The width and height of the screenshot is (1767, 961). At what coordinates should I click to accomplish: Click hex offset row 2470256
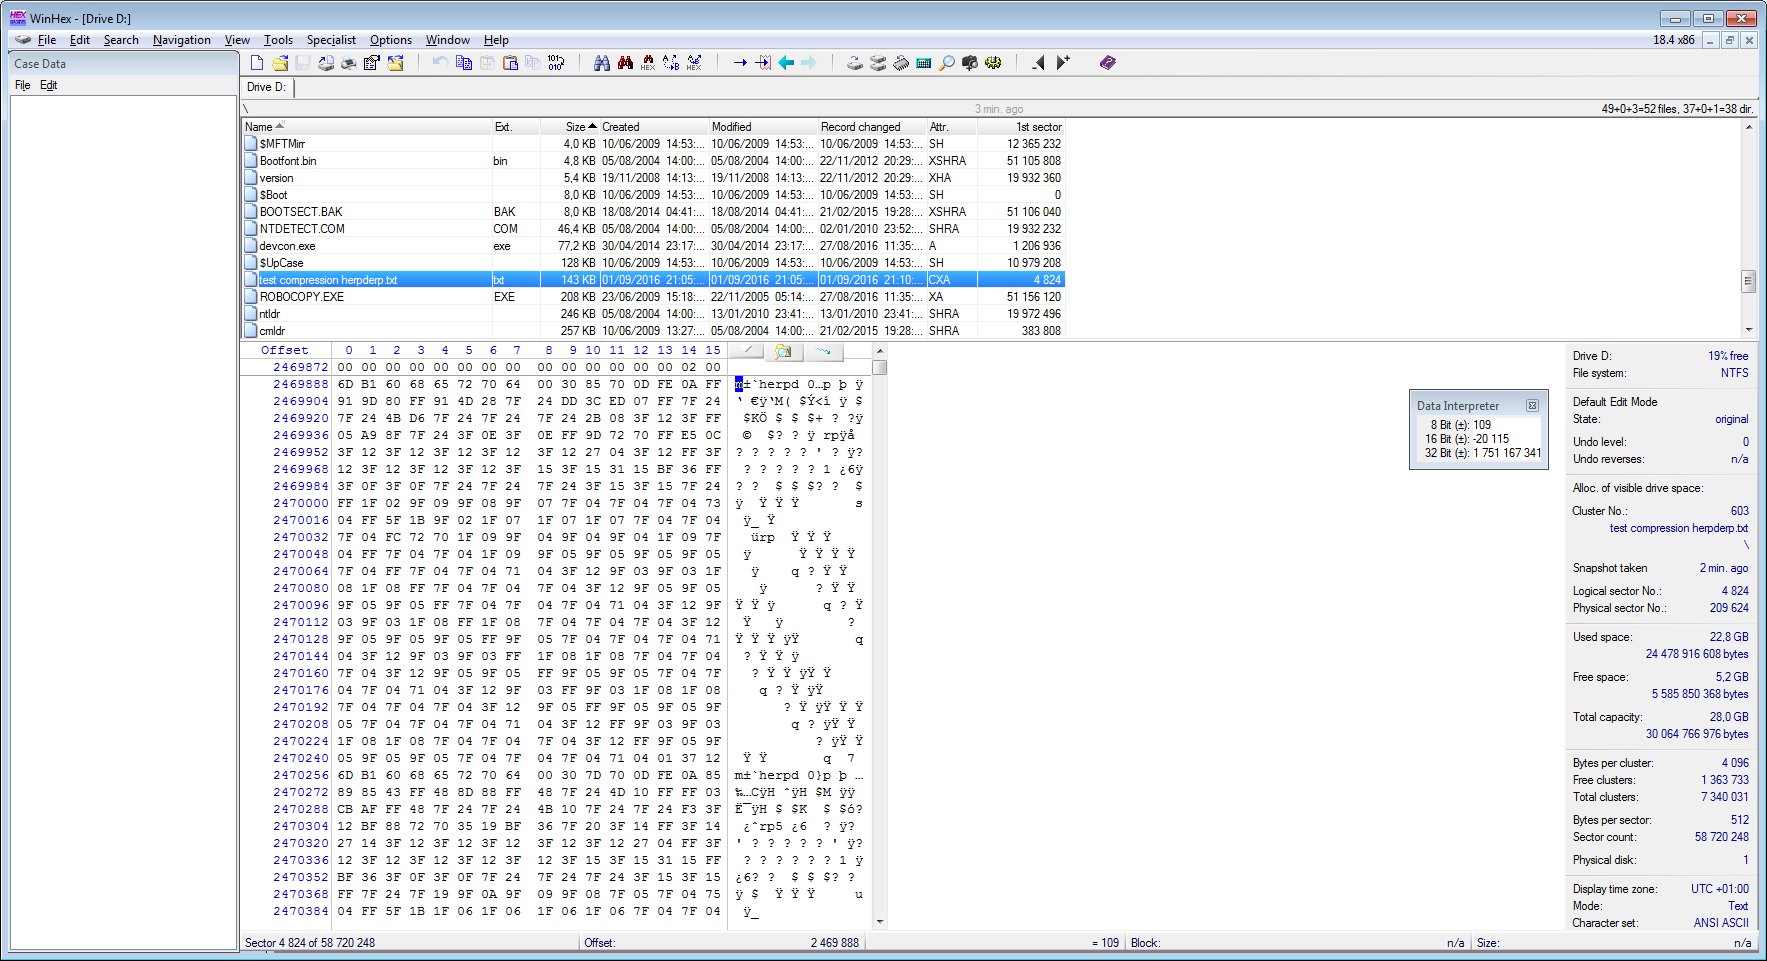(x=301, y=775)
